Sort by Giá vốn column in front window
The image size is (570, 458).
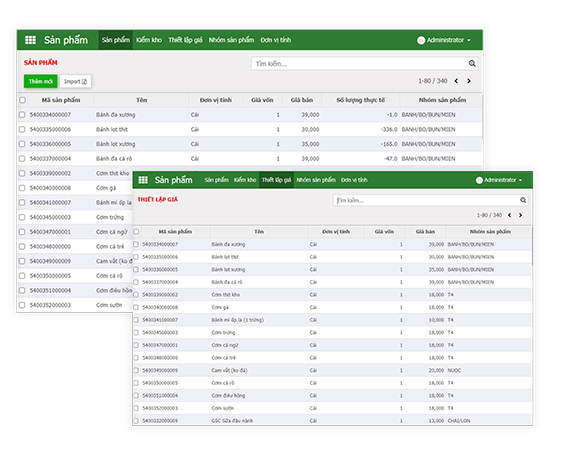384,232
